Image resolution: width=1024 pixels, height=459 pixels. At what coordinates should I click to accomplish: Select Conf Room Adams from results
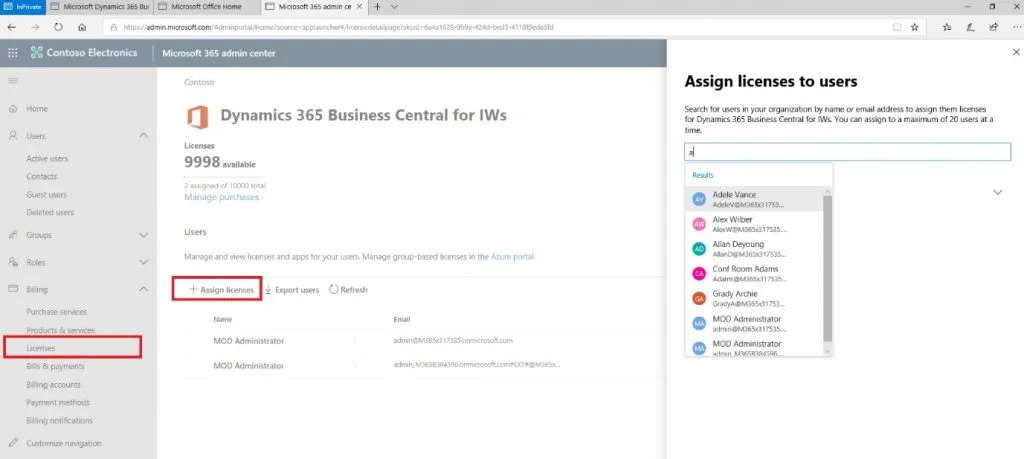754,274
